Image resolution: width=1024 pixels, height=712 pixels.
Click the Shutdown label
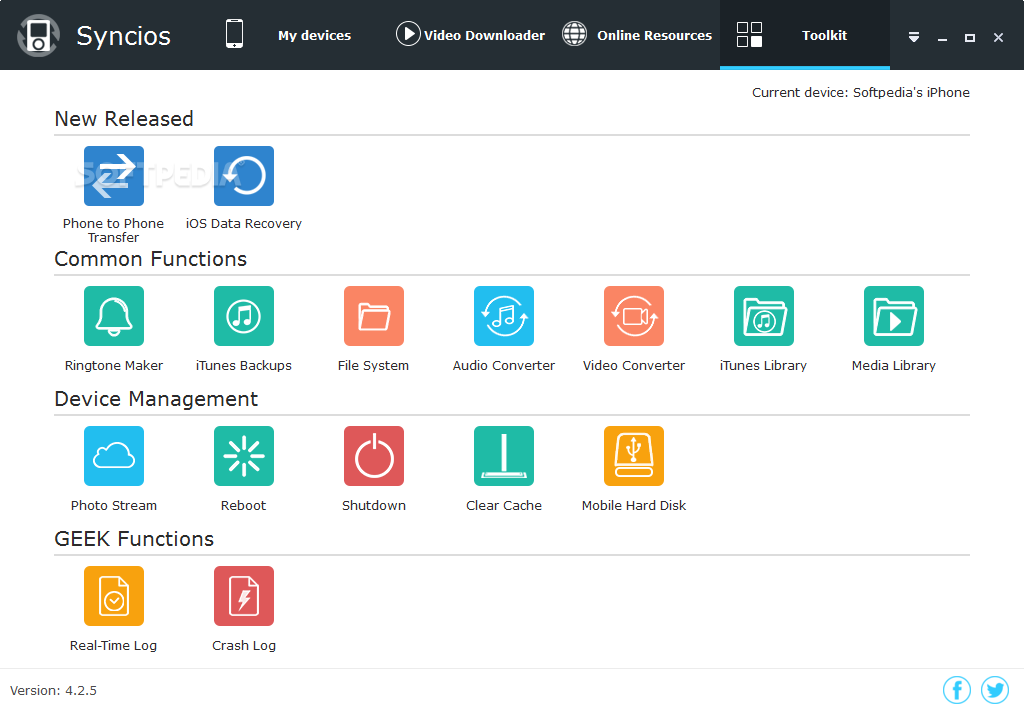[374, 505]
